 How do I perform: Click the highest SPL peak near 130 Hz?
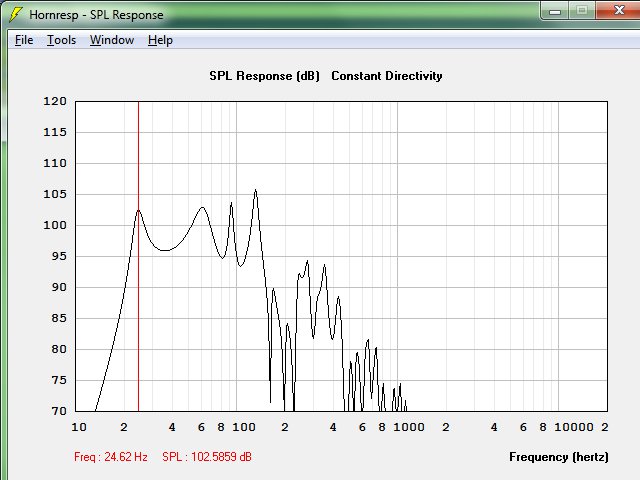[x=256, y=191]
